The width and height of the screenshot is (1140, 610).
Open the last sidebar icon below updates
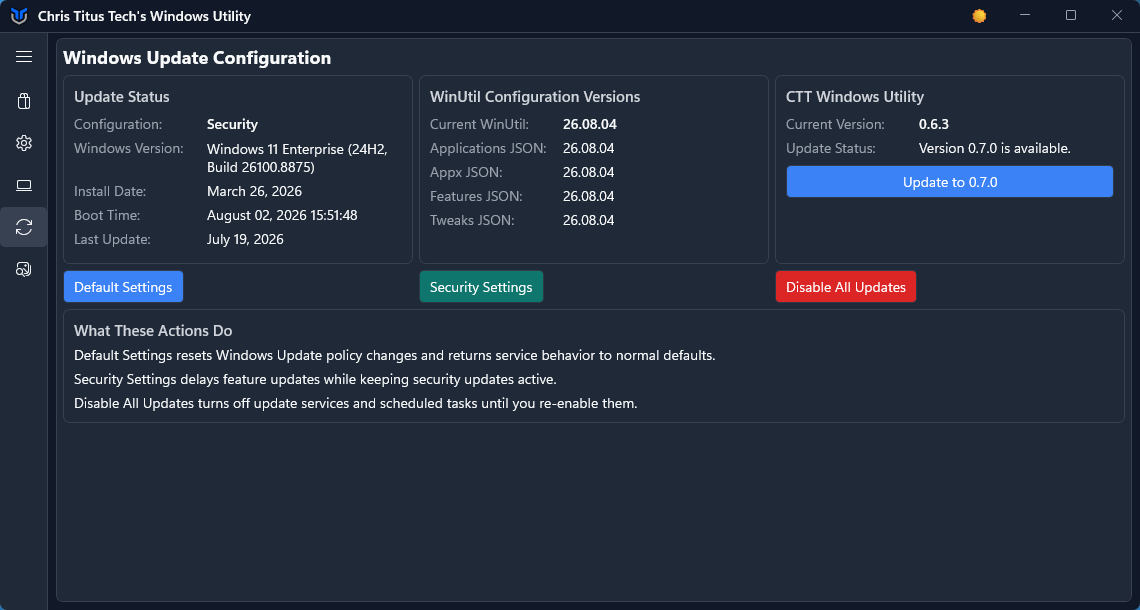point(24,270)
